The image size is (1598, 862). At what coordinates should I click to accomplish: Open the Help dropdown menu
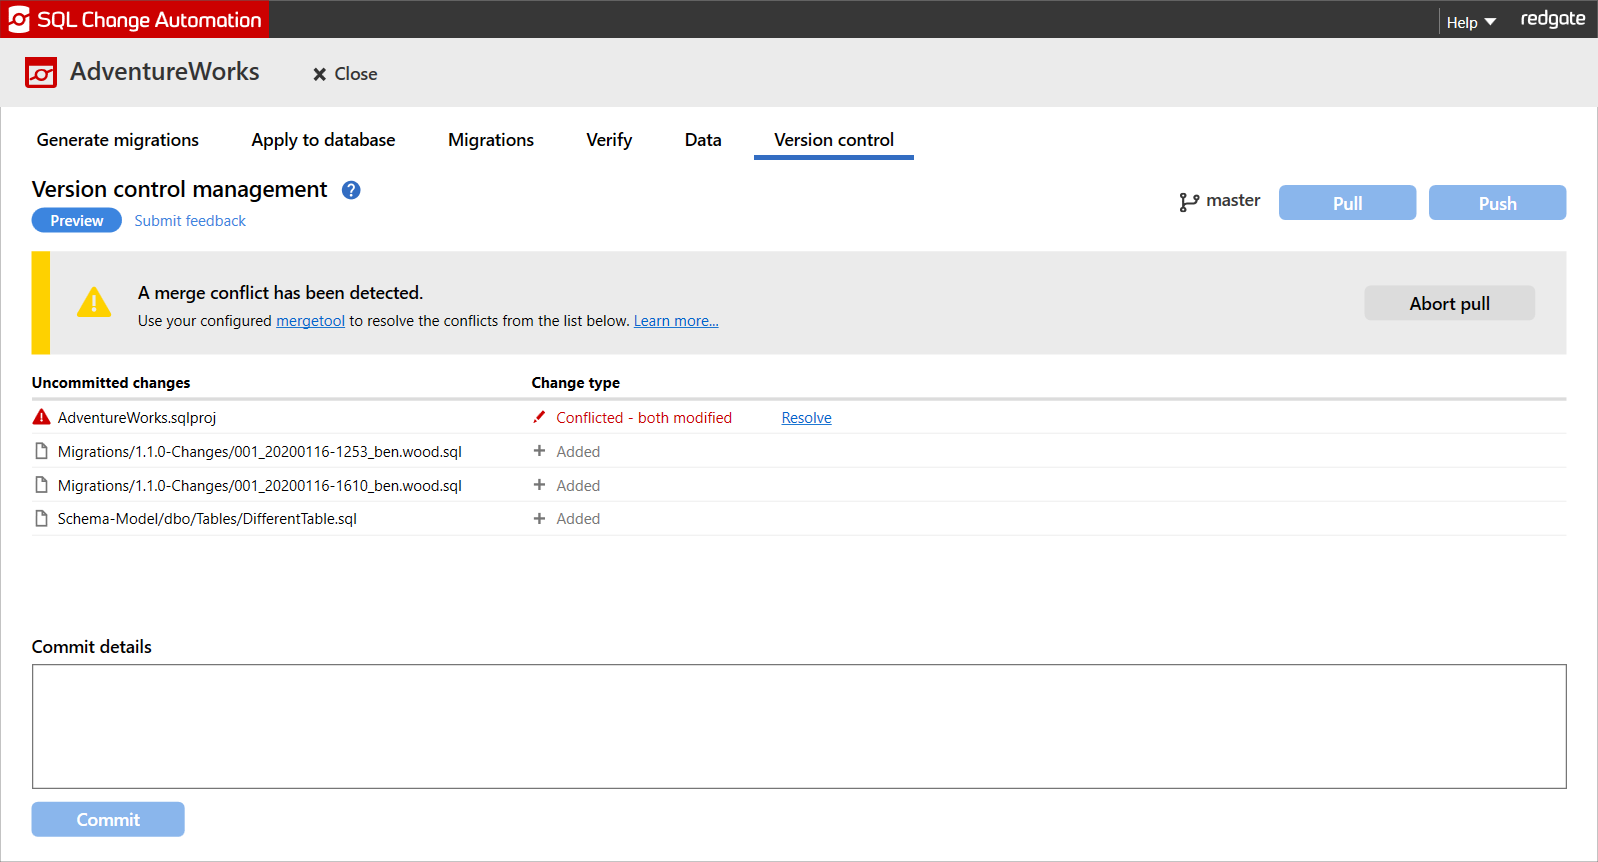[x=1470, y=22]
